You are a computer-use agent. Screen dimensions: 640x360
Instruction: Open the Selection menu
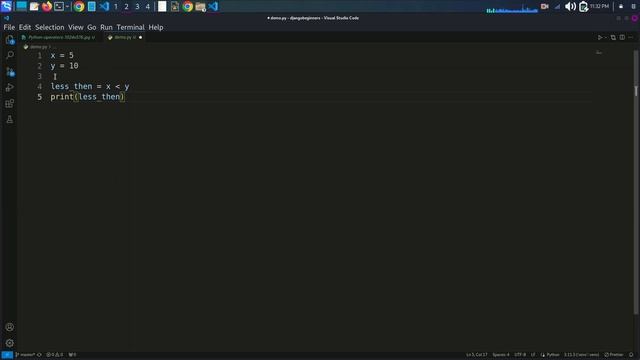(49, 27)
